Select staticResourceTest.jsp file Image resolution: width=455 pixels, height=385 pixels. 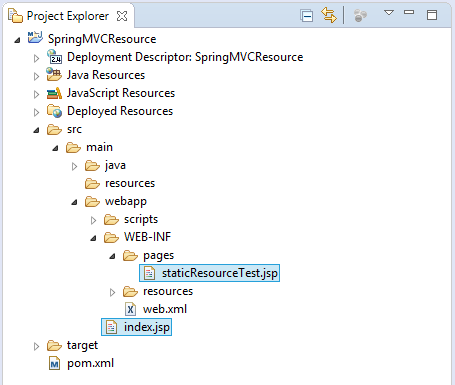(x=210, y=273)
